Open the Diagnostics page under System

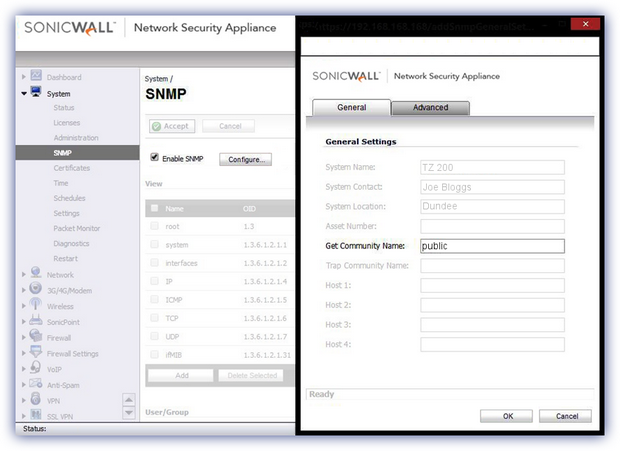click(71, 243)
